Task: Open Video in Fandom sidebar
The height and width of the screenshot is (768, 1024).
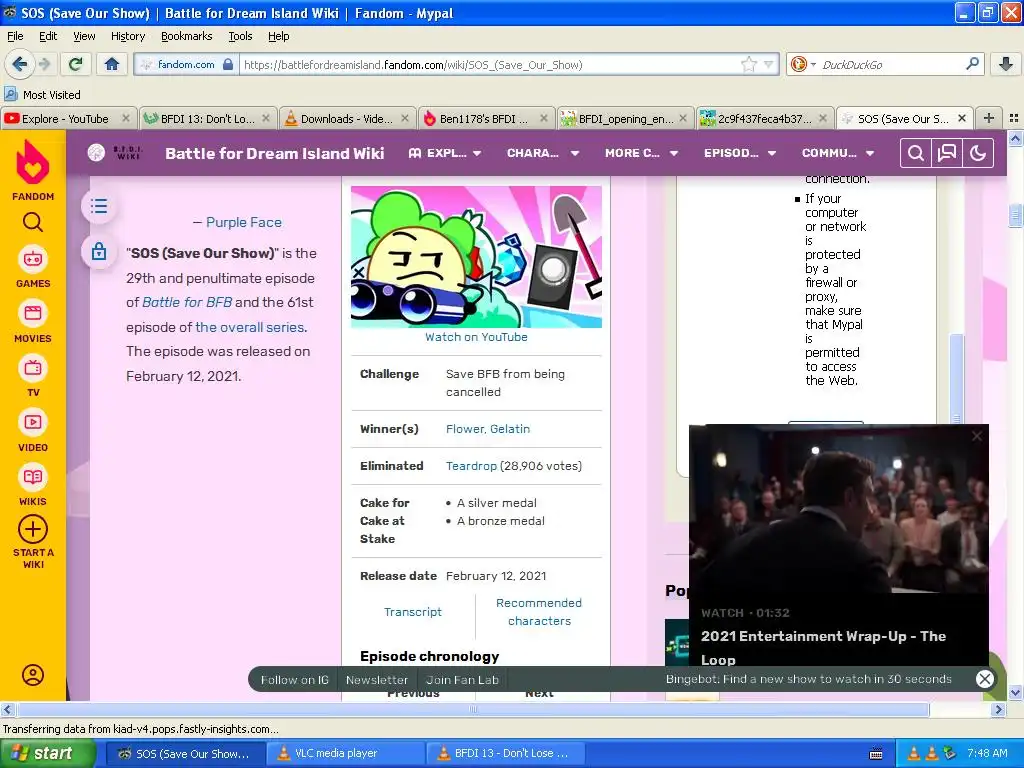Action: click(33, 431)
